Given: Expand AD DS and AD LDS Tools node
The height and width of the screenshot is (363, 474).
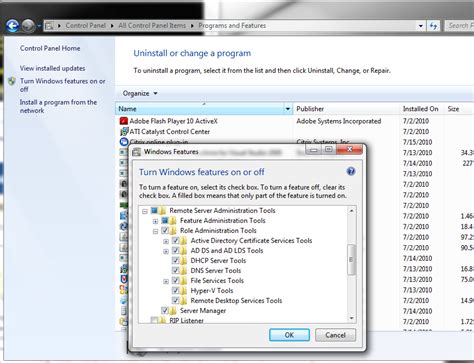Looking at the screenshot, I should 166,251.
